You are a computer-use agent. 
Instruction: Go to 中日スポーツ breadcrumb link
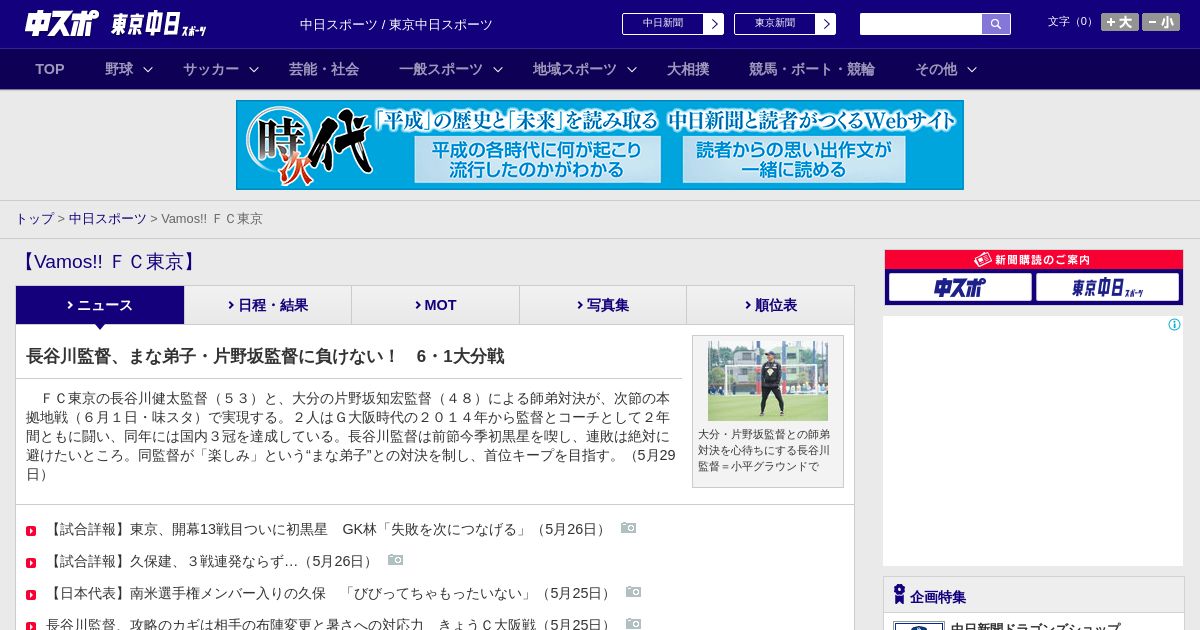pos(108,218)
